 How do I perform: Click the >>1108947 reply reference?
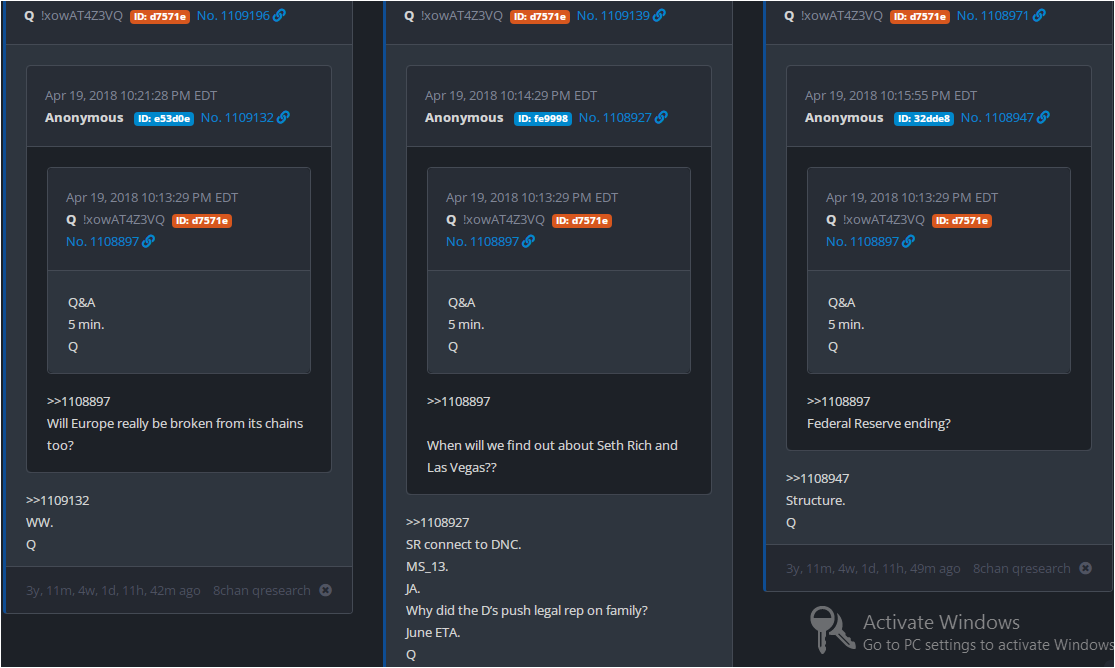coord(817,478)
